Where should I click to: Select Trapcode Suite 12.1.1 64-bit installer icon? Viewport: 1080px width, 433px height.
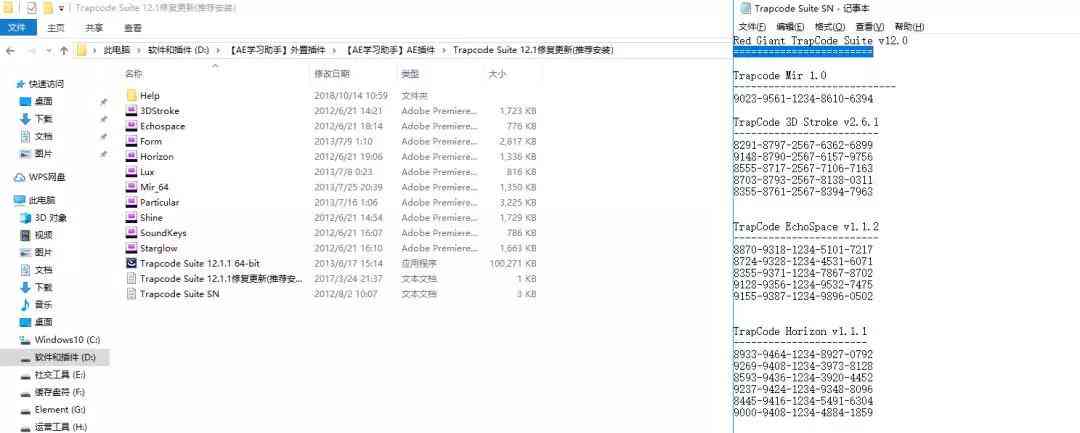pyautogui.click(x=132, y=263)
